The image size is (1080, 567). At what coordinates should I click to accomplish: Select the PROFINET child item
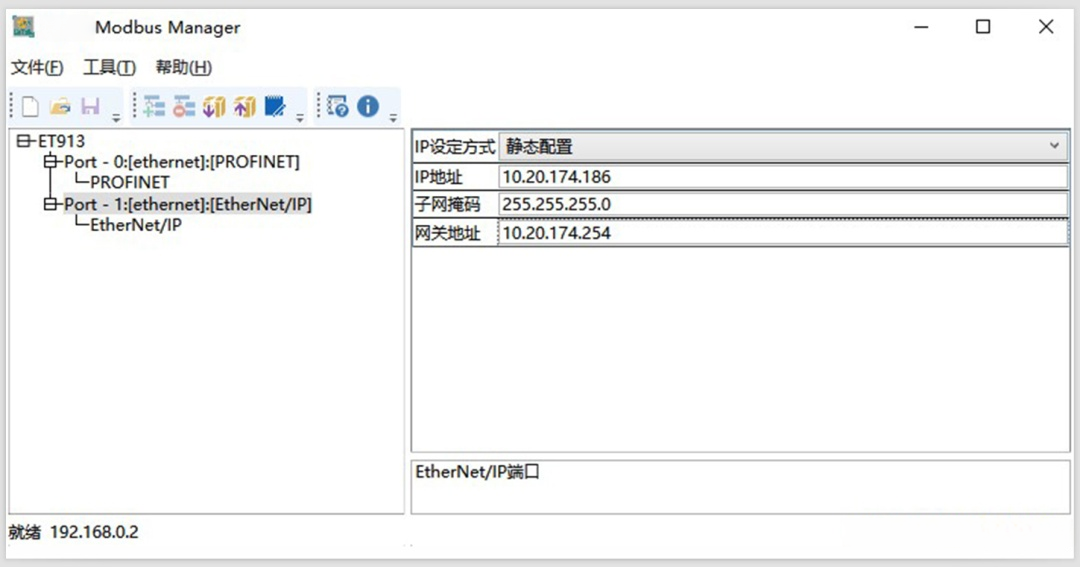click(x=129, y=183)
